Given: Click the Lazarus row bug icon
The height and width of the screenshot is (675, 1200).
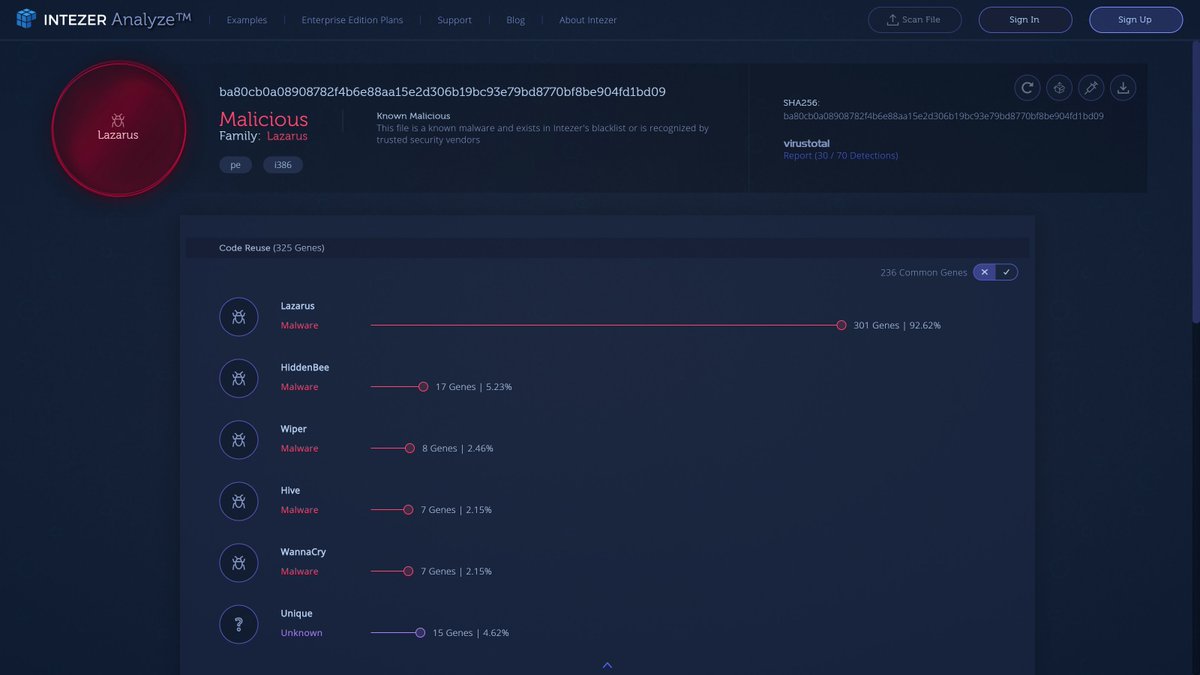Looking at the screenshot, I should 239,317.
